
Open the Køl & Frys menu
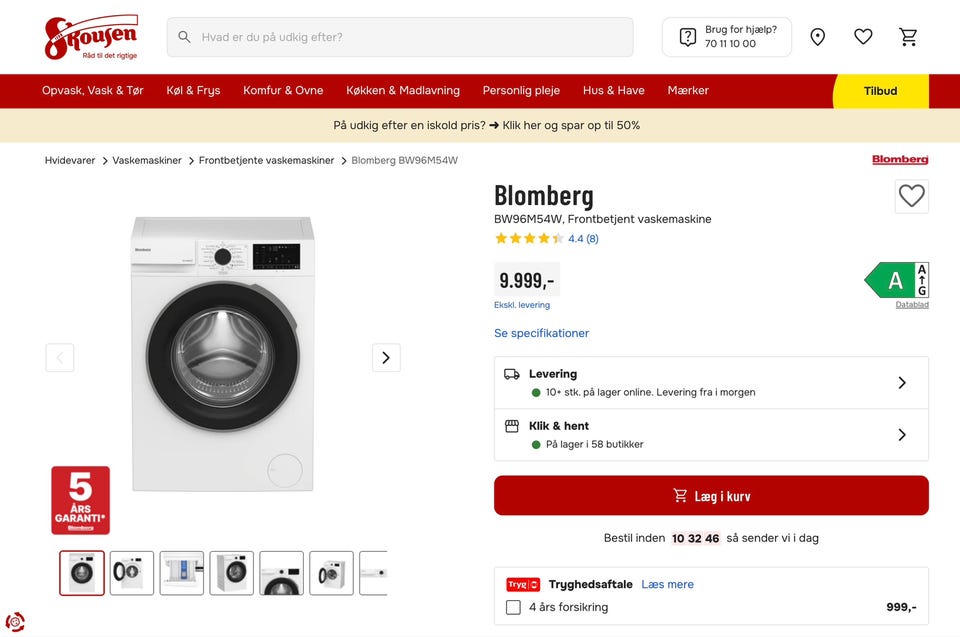[194, 90]
